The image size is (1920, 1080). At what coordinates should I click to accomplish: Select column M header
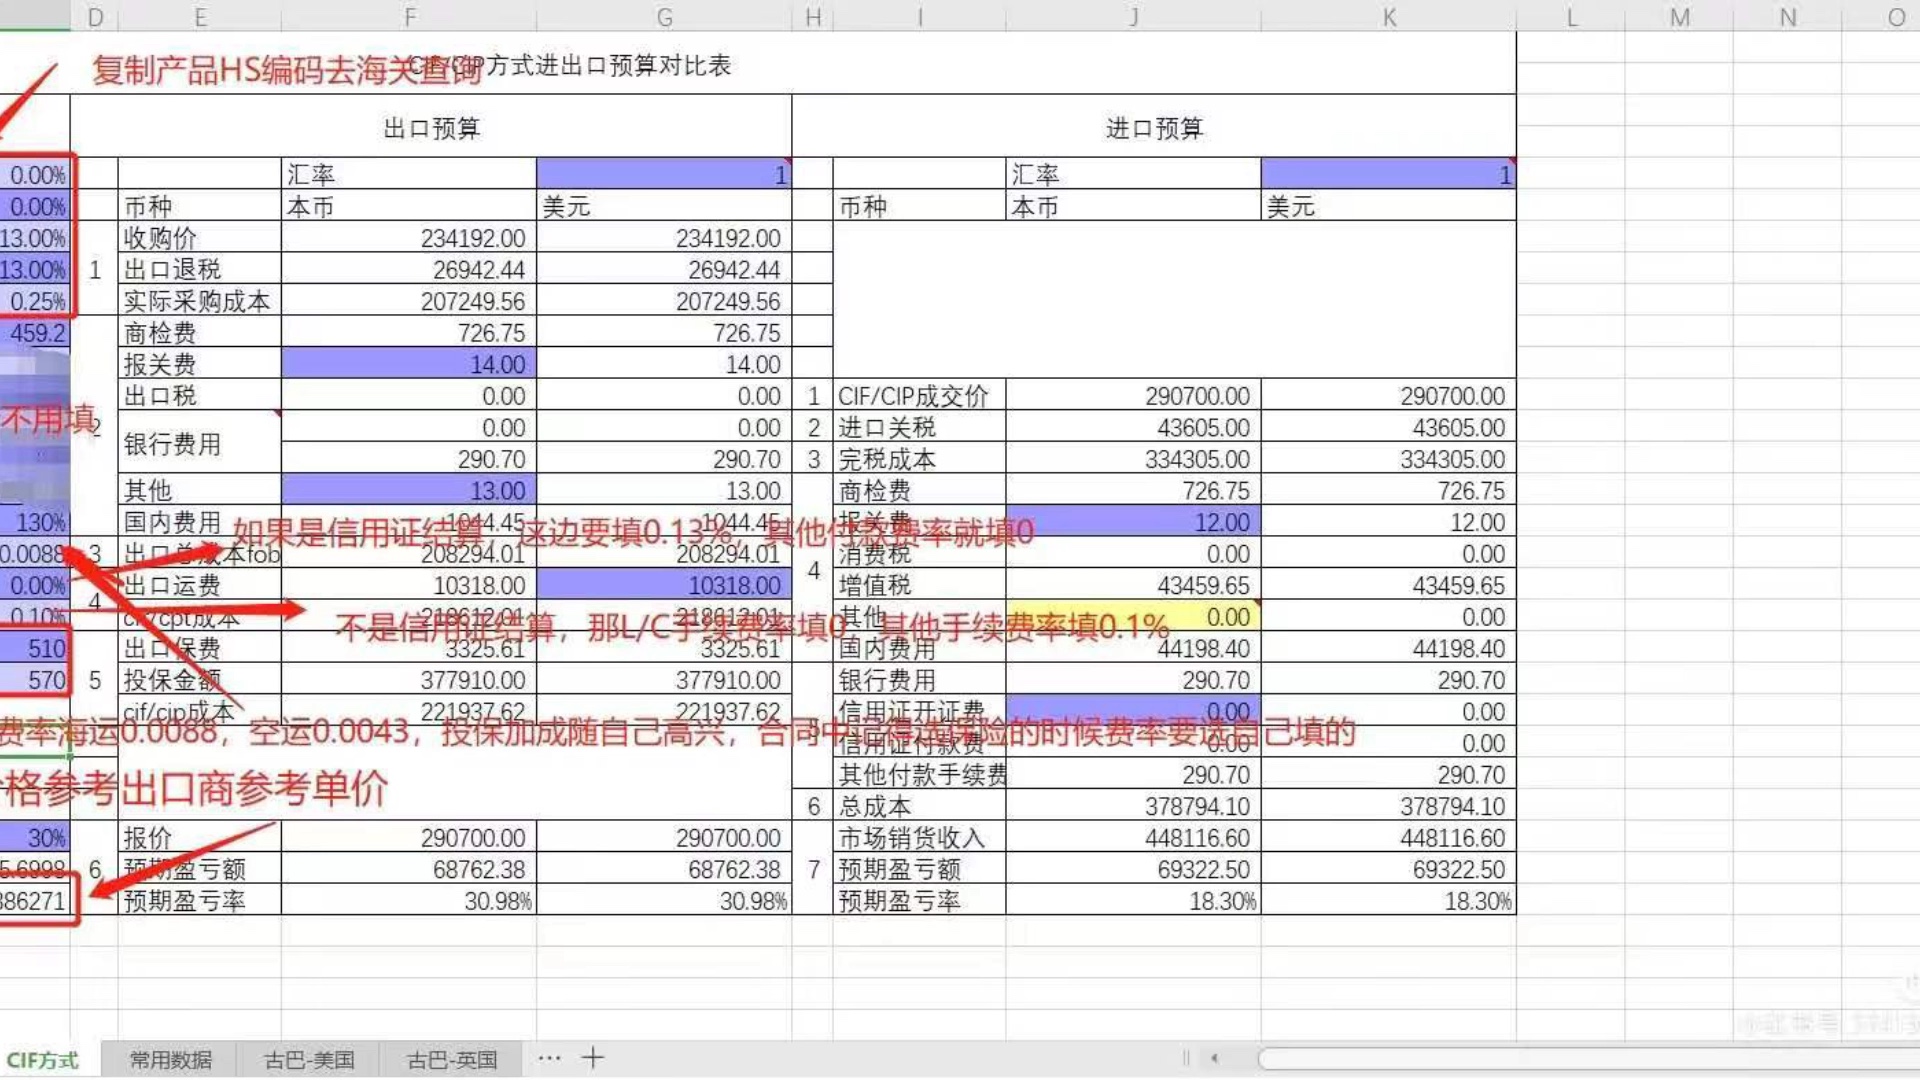(1680, 17)
